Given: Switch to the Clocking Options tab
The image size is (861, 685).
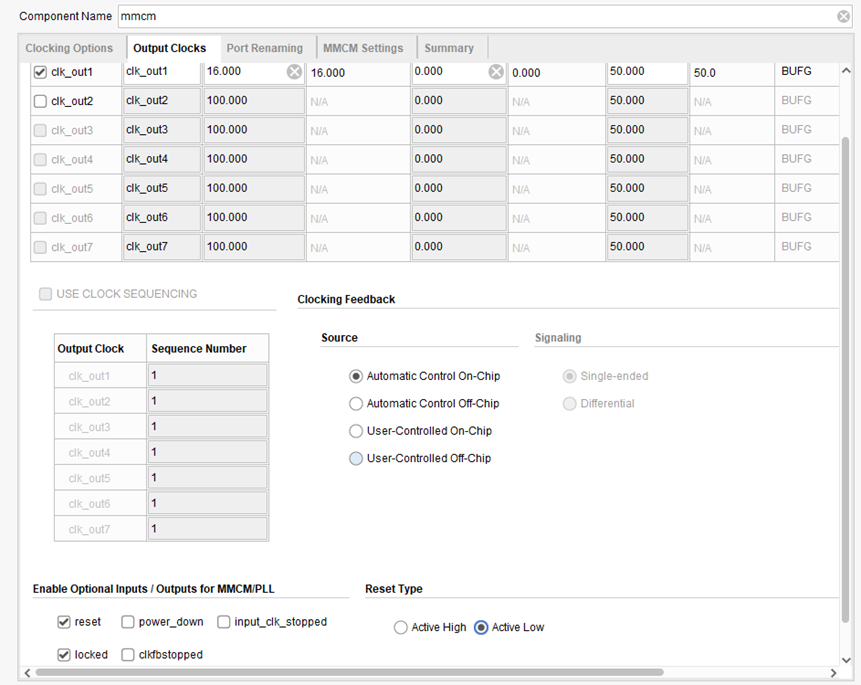Looking at the screenshot, I should pyautogui.click(x=69, y=48).
